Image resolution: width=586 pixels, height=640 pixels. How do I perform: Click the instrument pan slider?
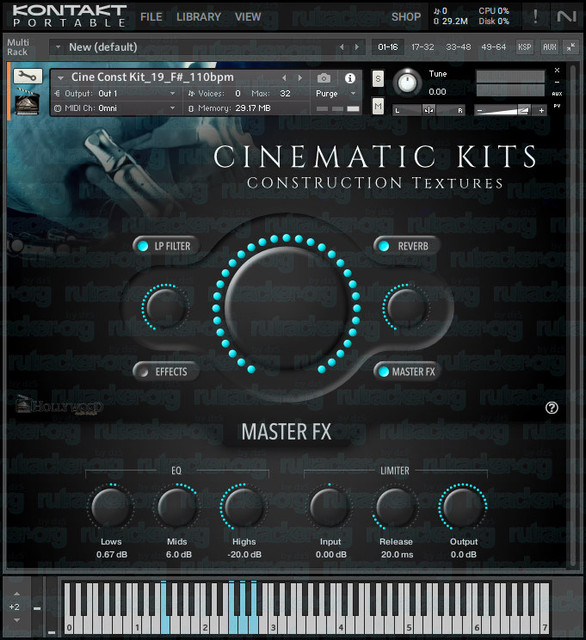pyautogui.click(x=428, y=110)
